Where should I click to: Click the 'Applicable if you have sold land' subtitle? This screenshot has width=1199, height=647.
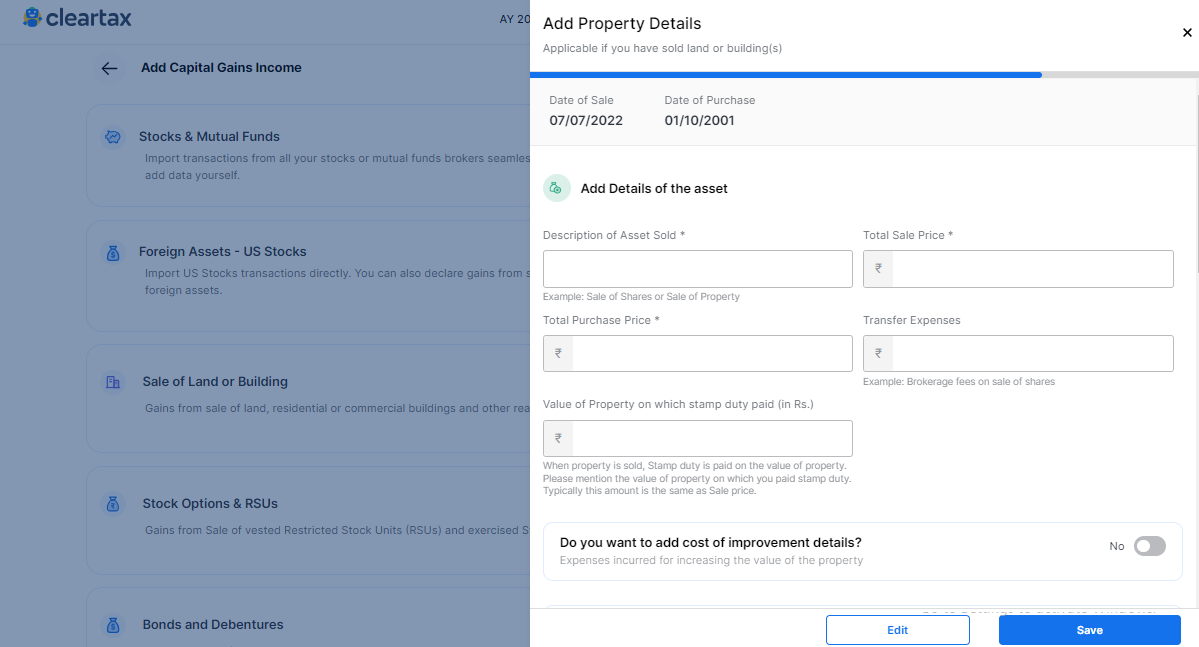coord(662,48)
